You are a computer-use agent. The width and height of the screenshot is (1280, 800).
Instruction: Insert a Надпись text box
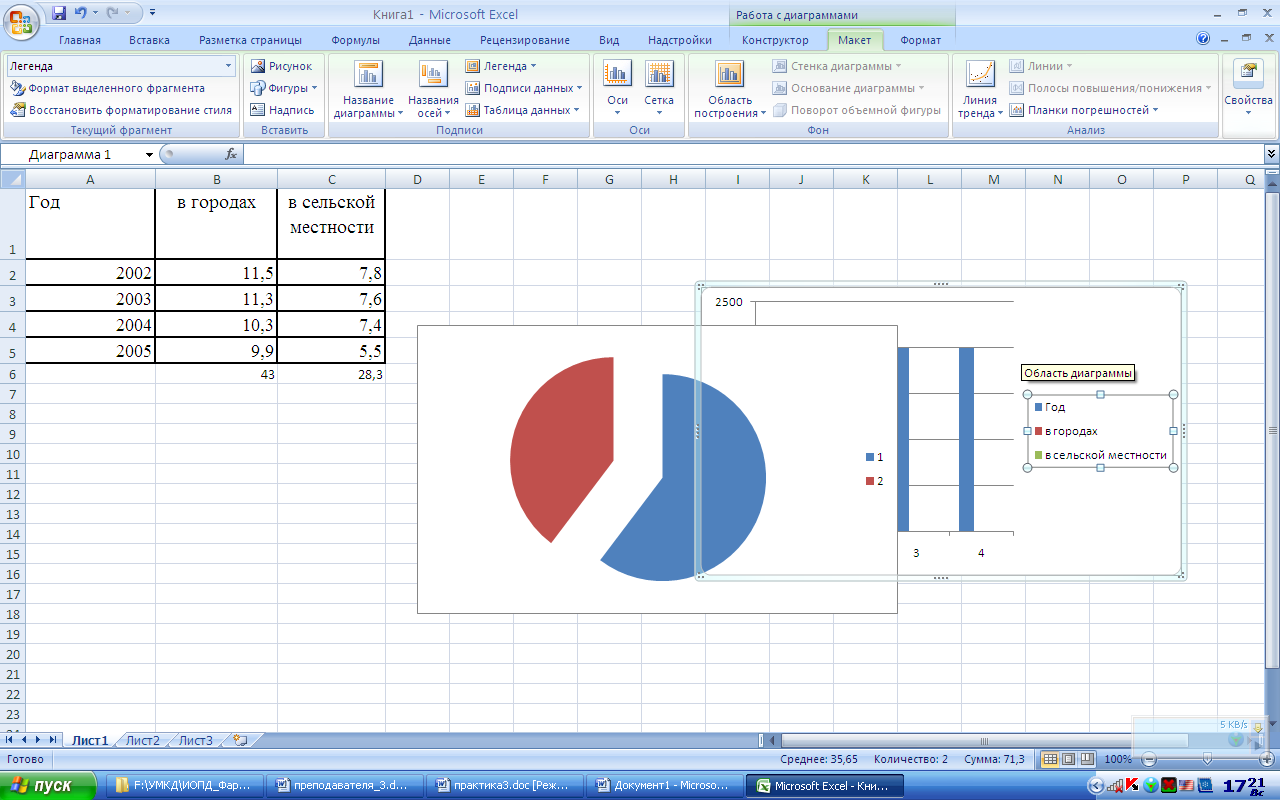(x=282, y=110)
